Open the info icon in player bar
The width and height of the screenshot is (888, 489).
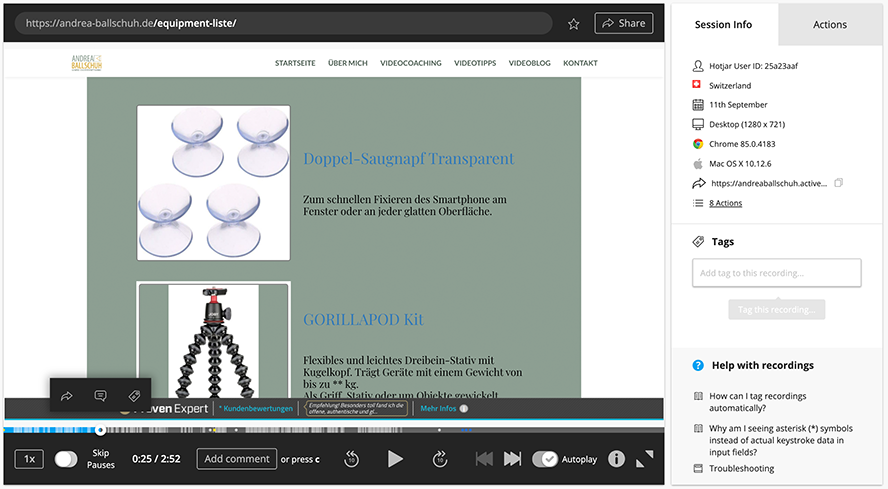pyautogui.click(x=616, y=459)
